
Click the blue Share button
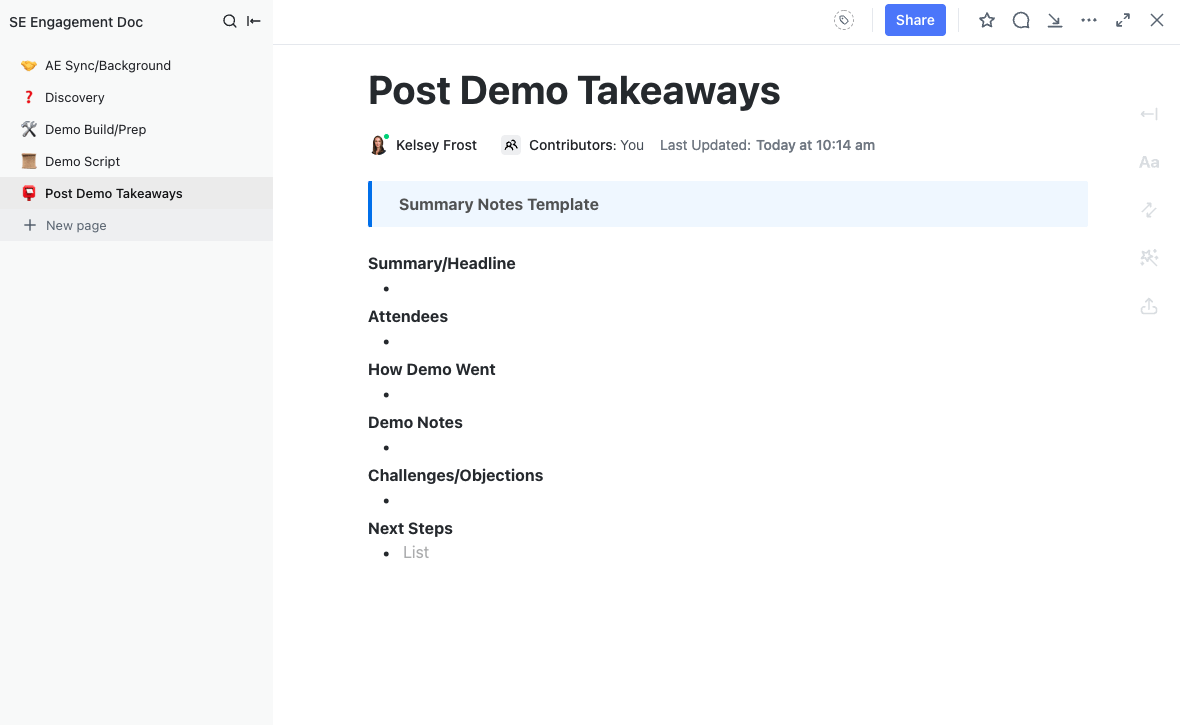click(x=915, y=20)
